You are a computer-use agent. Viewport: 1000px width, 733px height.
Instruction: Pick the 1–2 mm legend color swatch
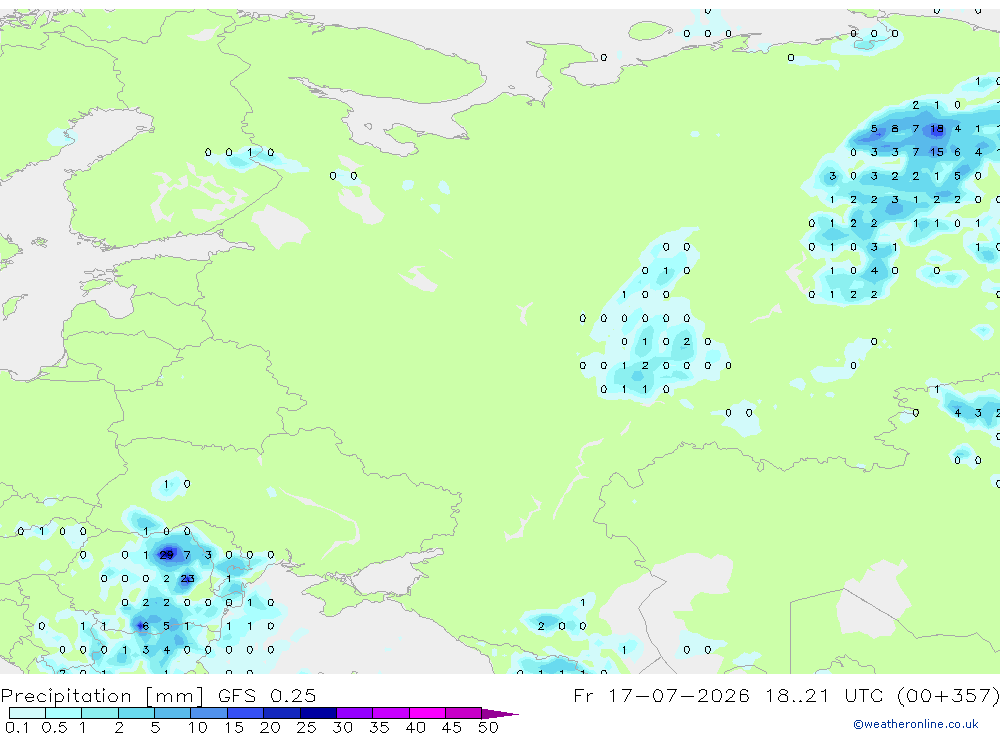pos(100,713)
